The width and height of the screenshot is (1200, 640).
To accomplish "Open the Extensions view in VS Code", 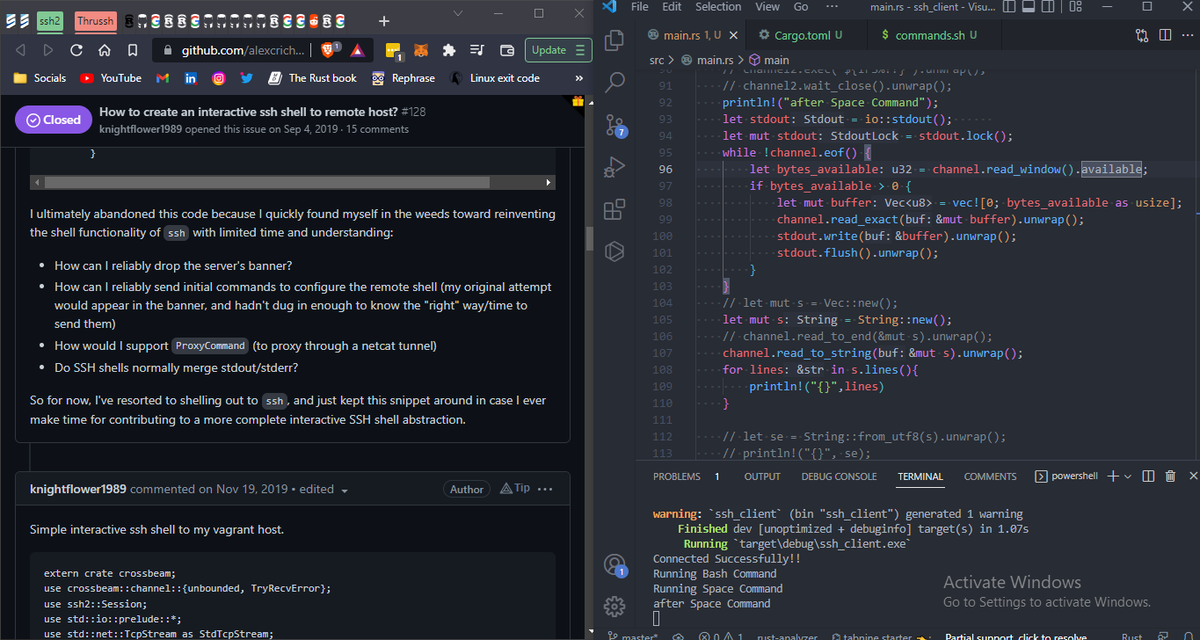I will pyautogui.click(x=615, y=209).
